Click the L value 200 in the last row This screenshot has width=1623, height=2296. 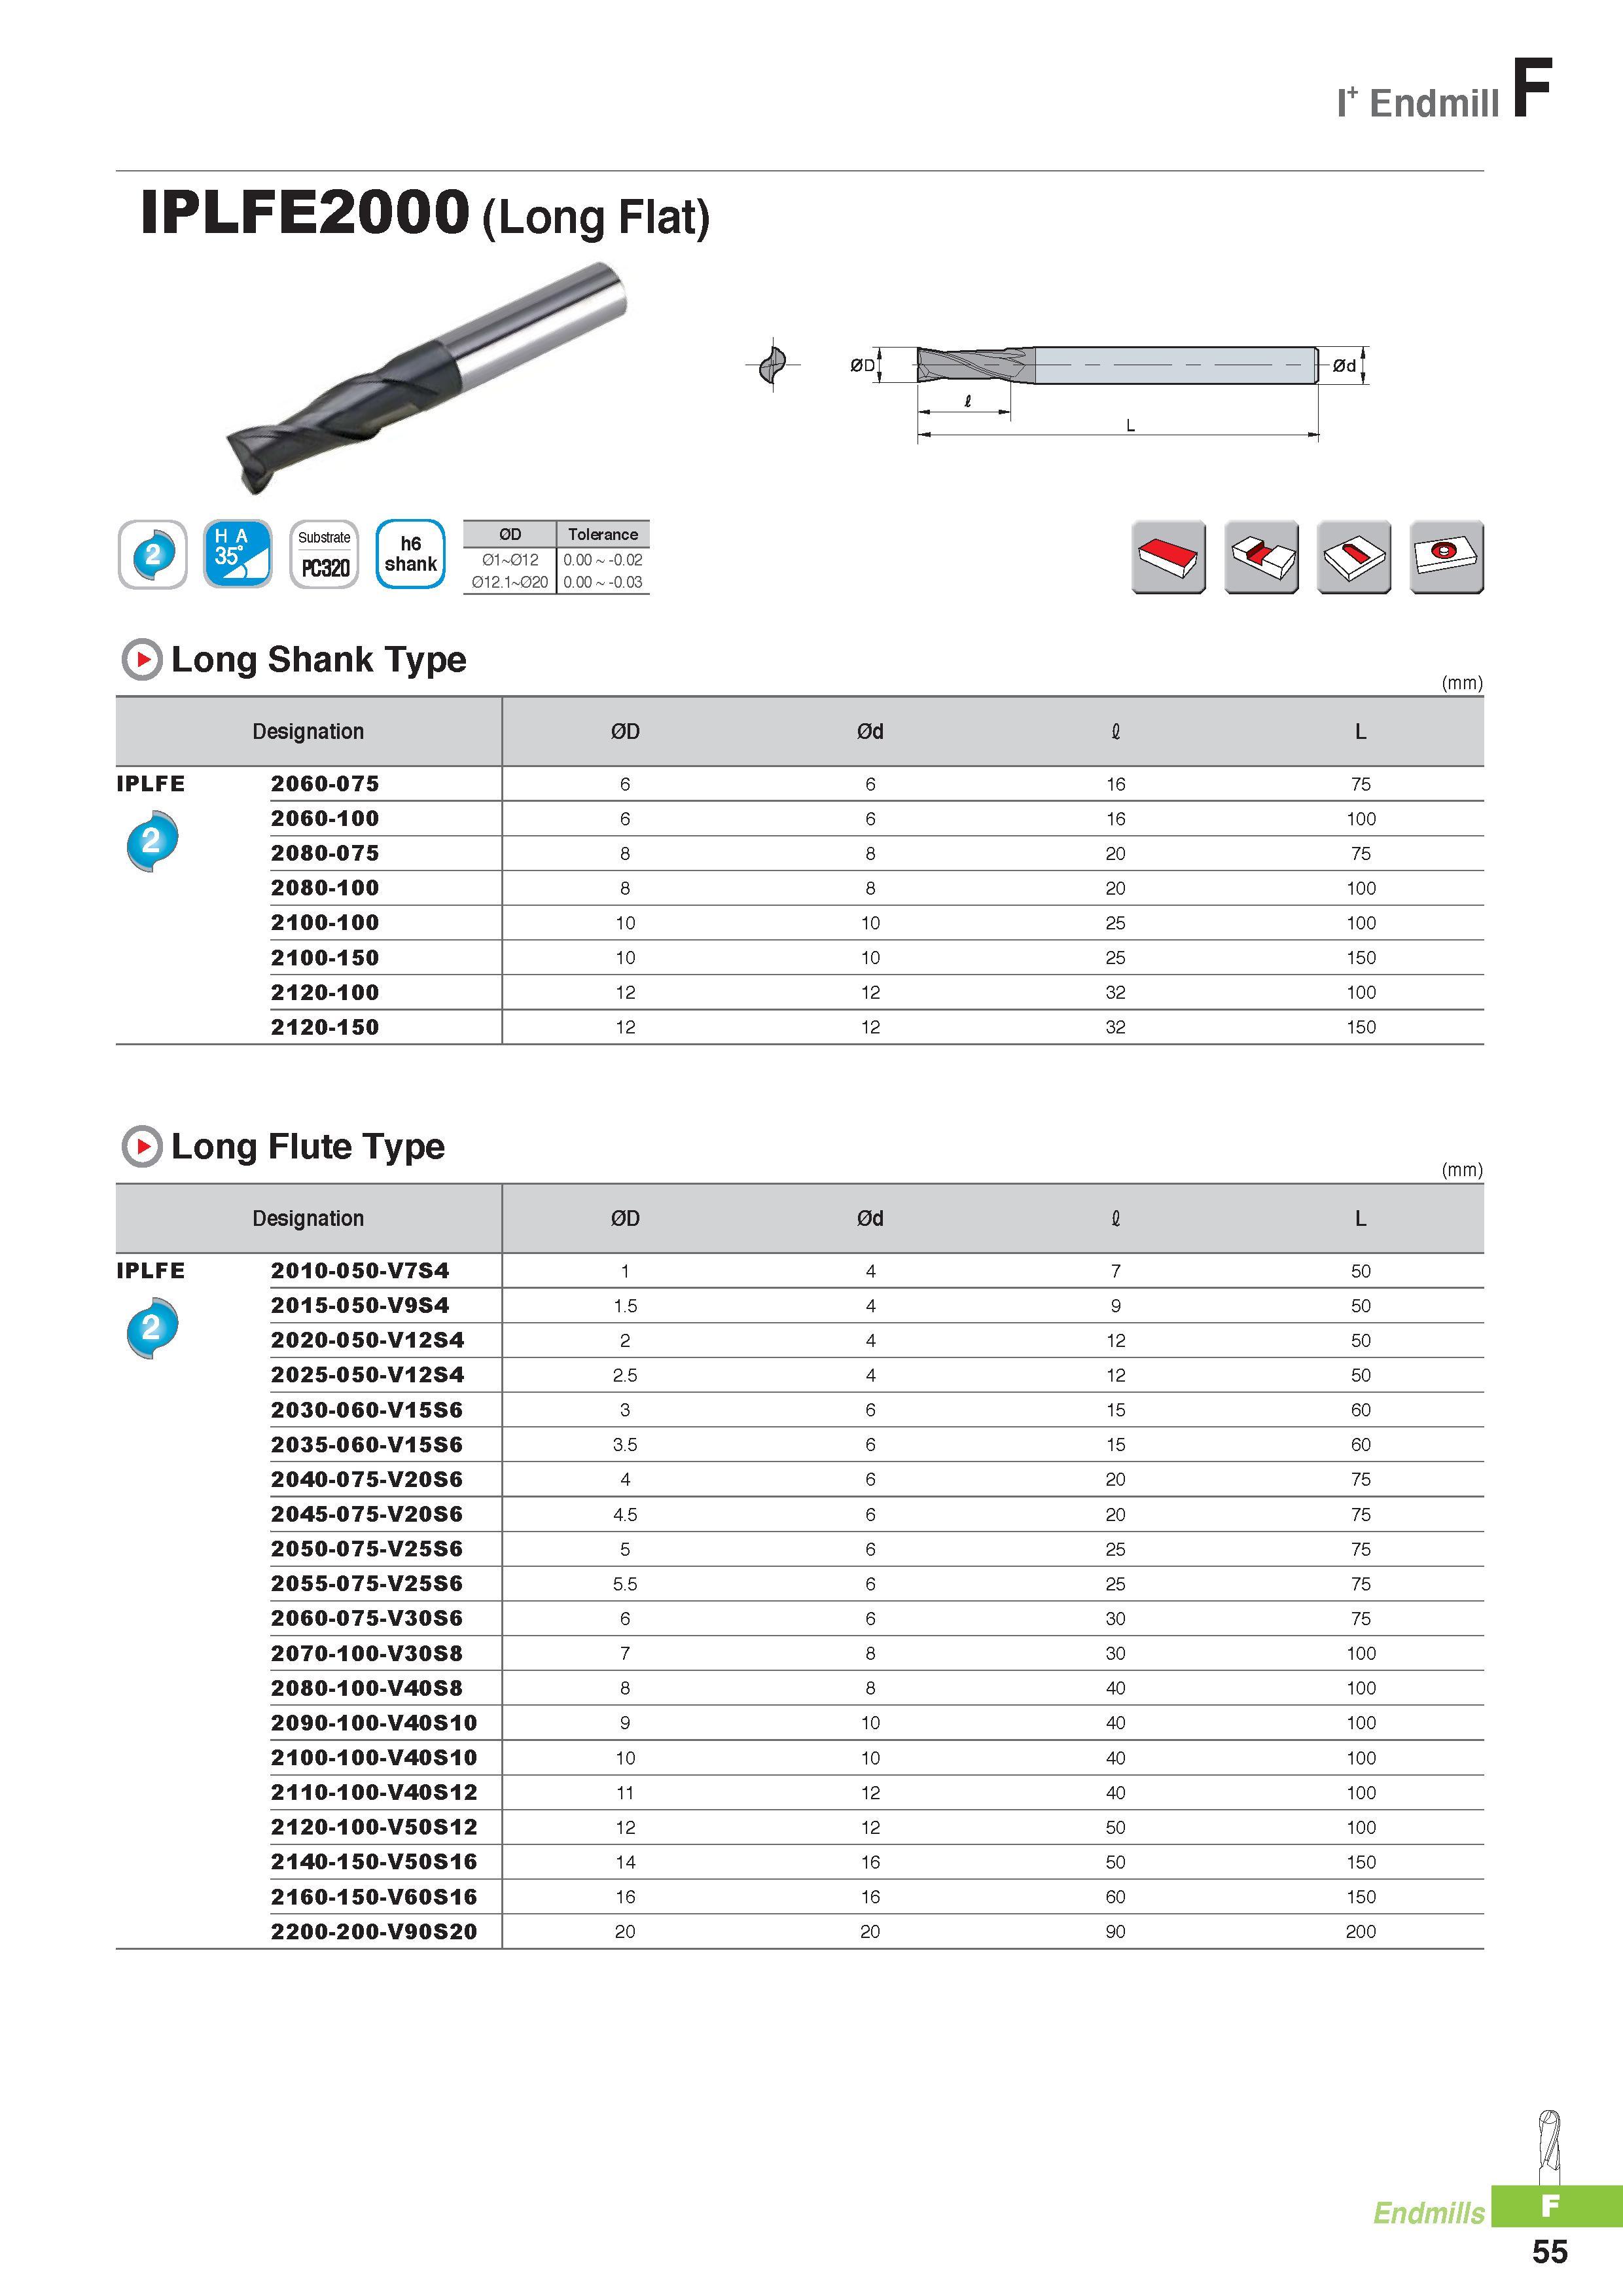pos(1360,1932)
